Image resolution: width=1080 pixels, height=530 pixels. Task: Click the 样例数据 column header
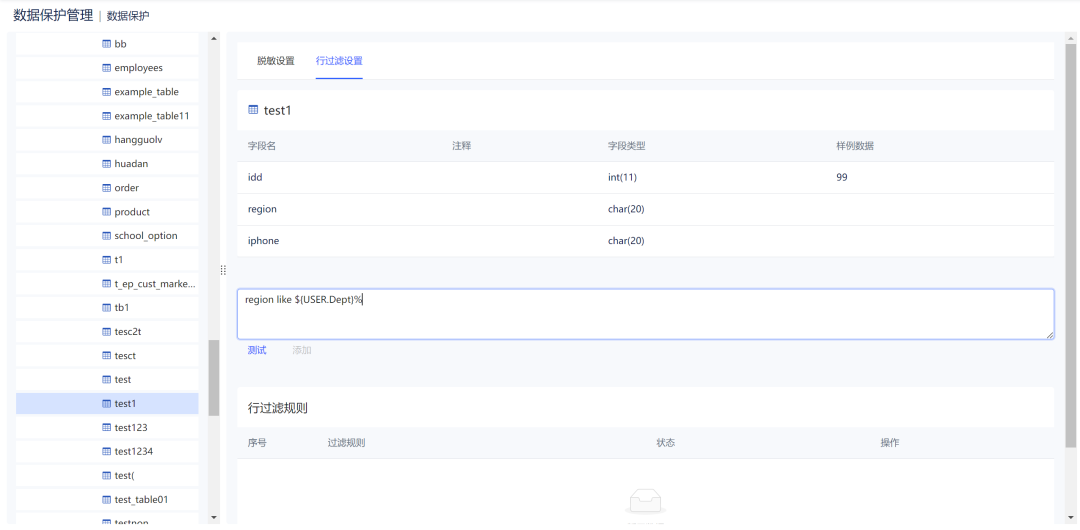pos(855,146)
